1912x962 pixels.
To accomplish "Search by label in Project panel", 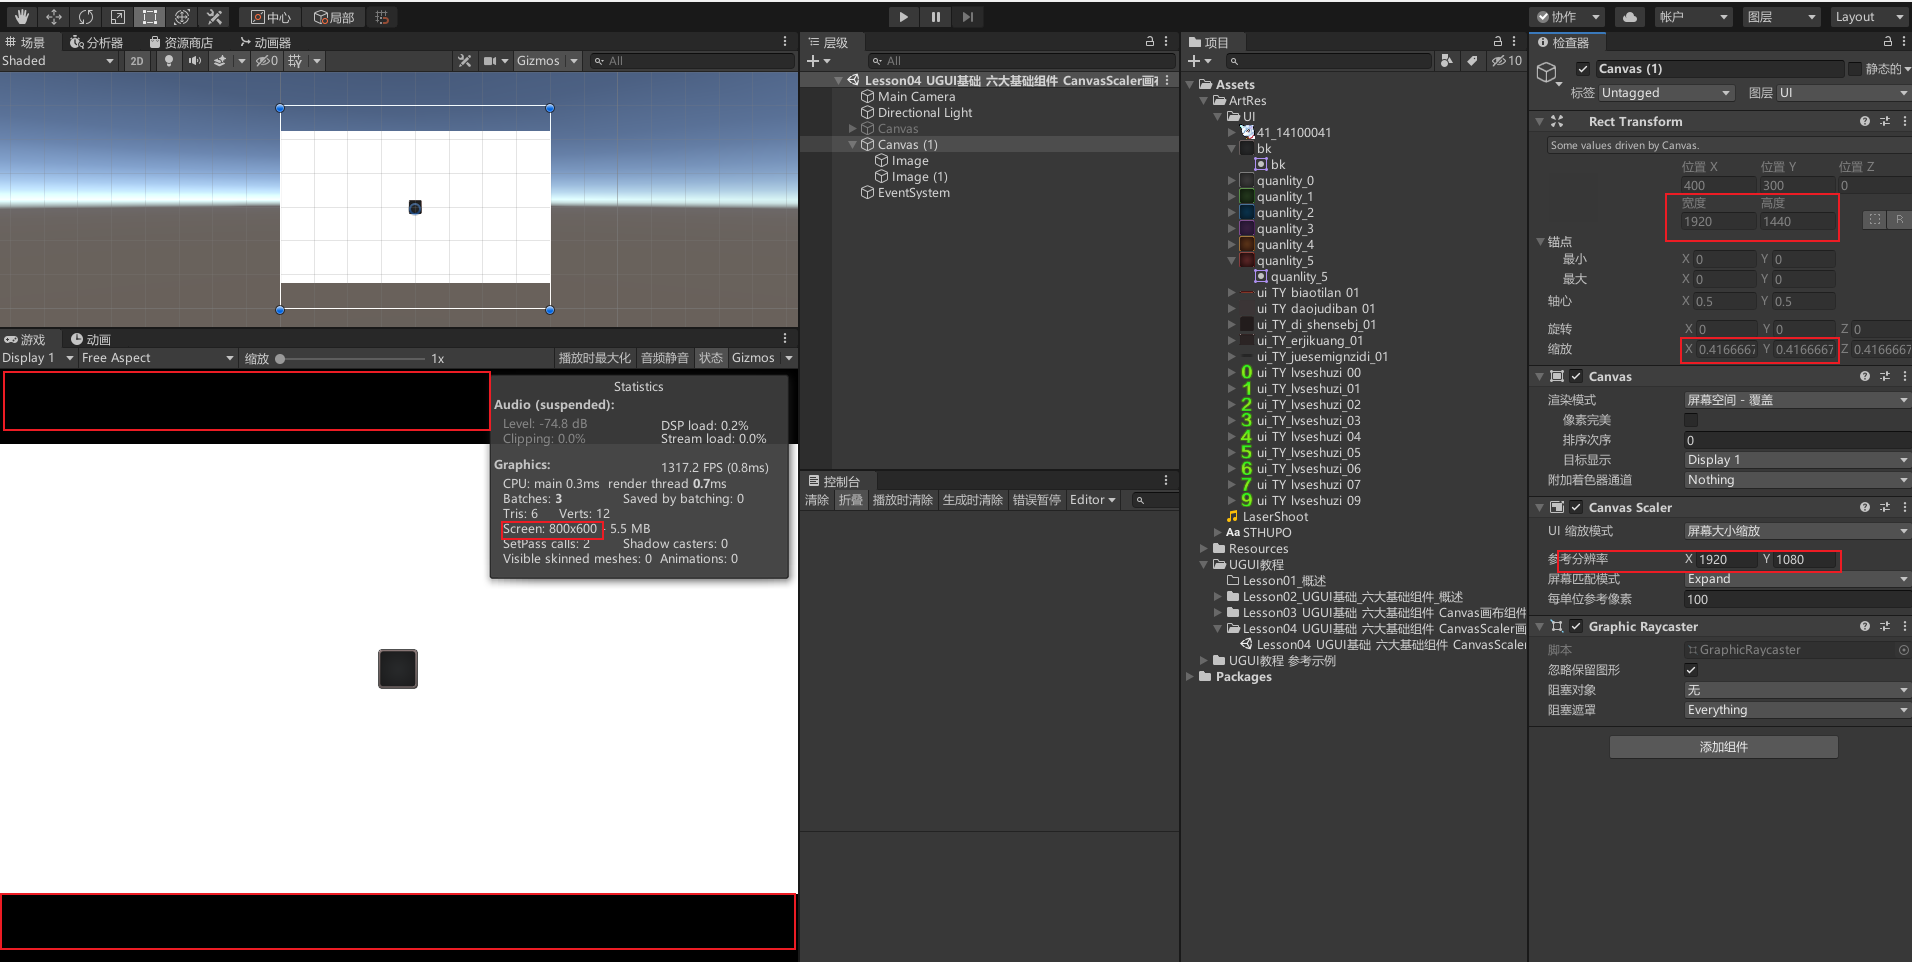I will pos(1472,61).
